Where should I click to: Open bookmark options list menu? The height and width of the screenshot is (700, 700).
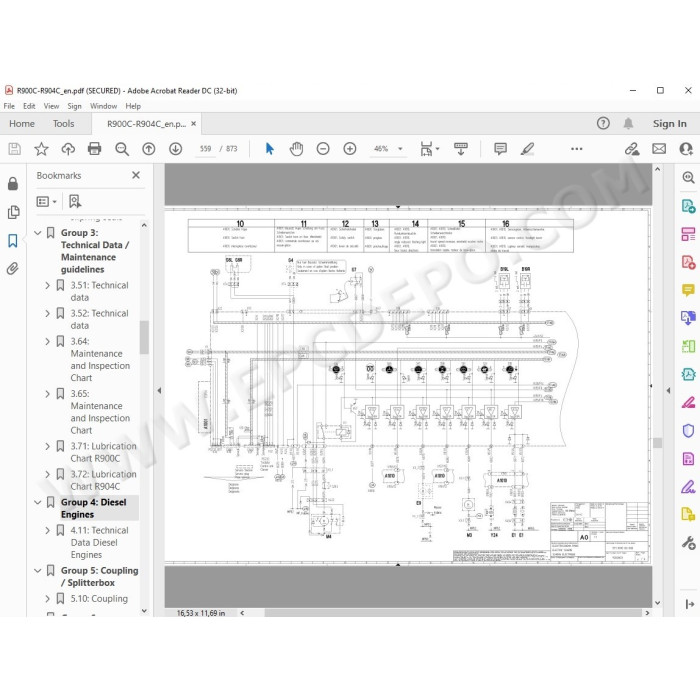tap(46, 202)
